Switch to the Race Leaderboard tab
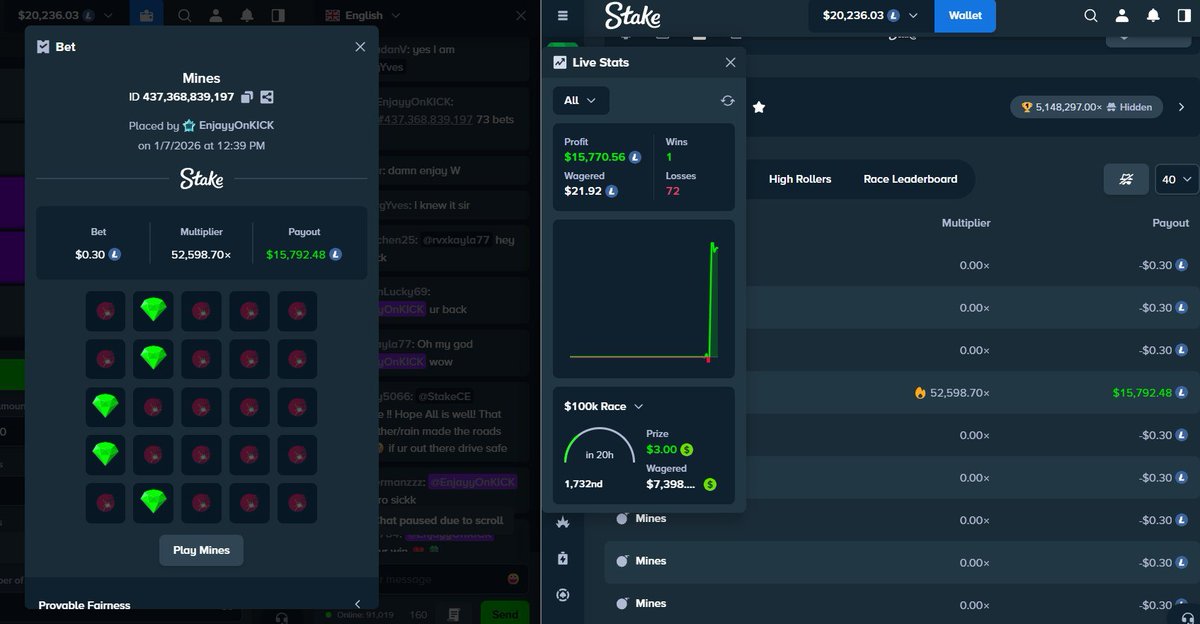Screen dimensions: 1200x624 pos(910,179)
